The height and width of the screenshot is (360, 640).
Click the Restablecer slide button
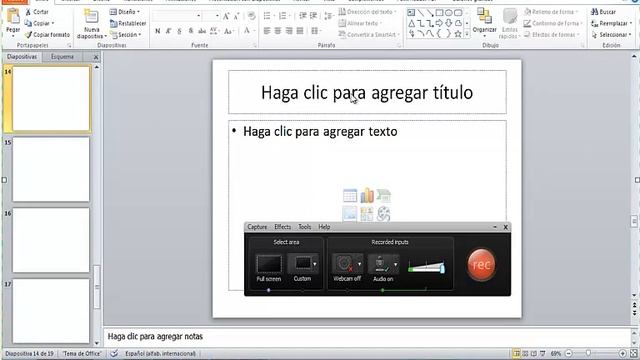(128, 23)
